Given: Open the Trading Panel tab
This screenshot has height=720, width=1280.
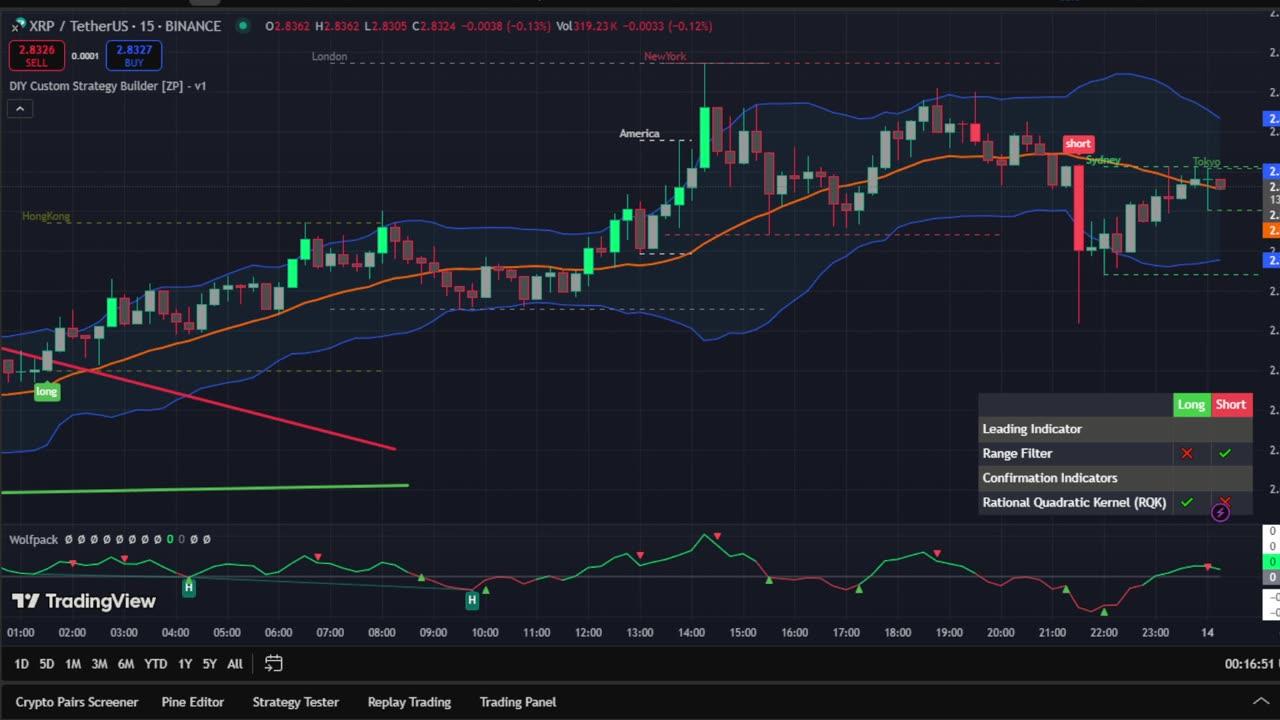Looking at the screenshot, I should pos(518,702).
